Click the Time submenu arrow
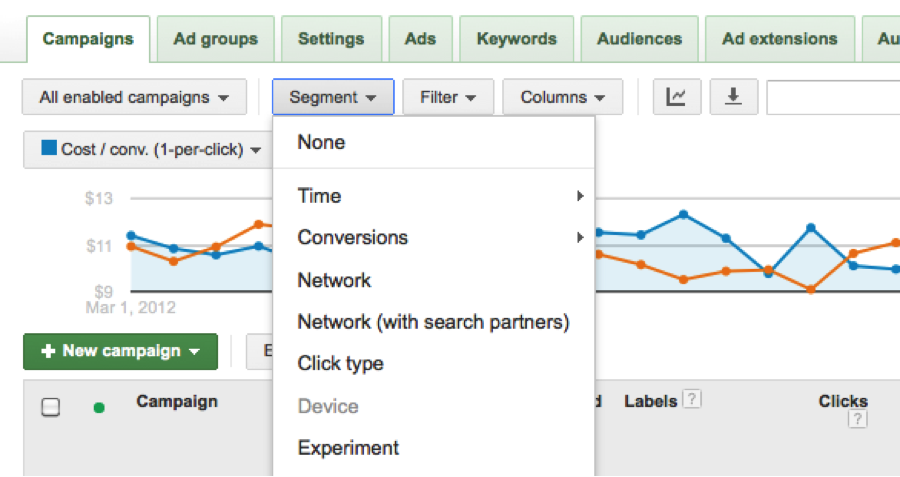The width and height of the screenshot is (900, 477). [x=580, y=196]
